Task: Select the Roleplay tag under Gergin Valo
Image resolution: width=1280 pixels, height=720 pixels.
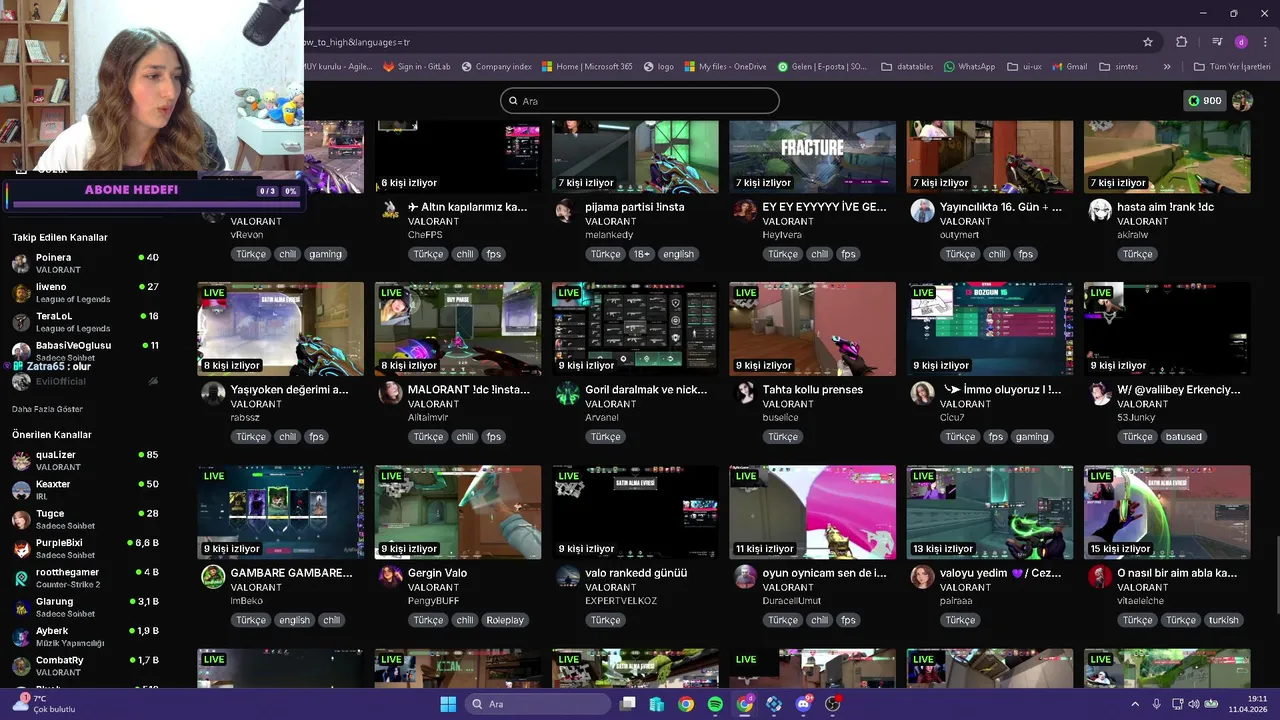Action: (505, 620)
